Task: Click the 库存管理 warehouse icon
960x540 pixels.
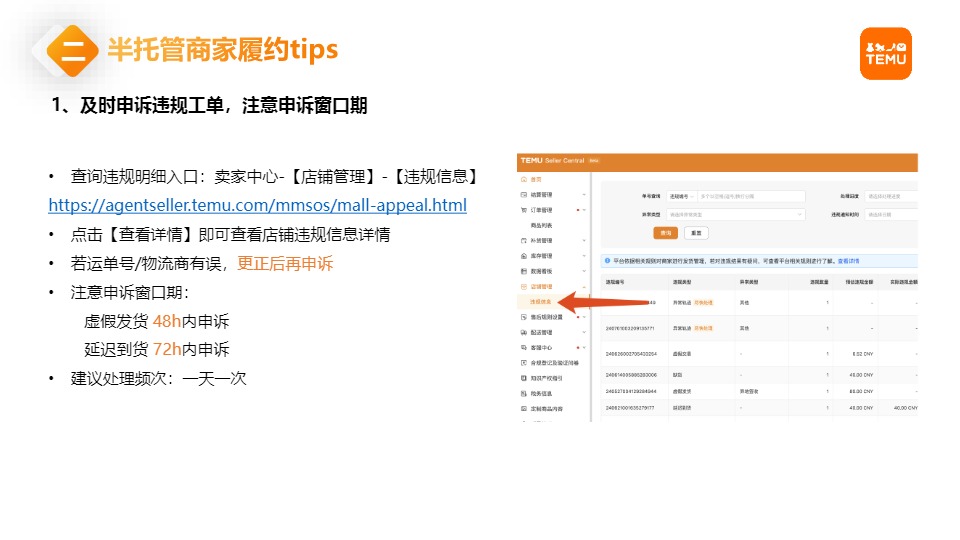Action: (x=522, y=256)
